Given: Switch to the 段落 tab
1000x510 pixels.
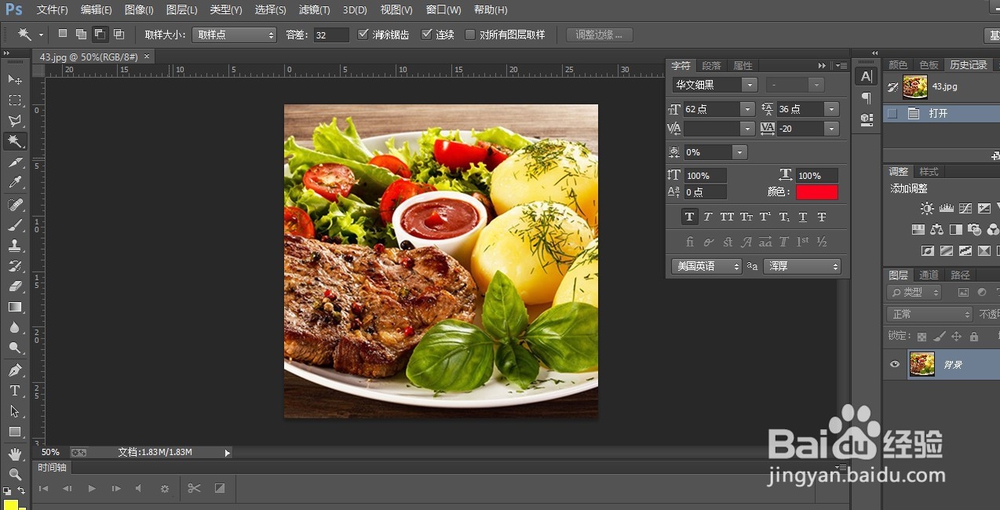Looking at the screenshot, I should (711, 66).
